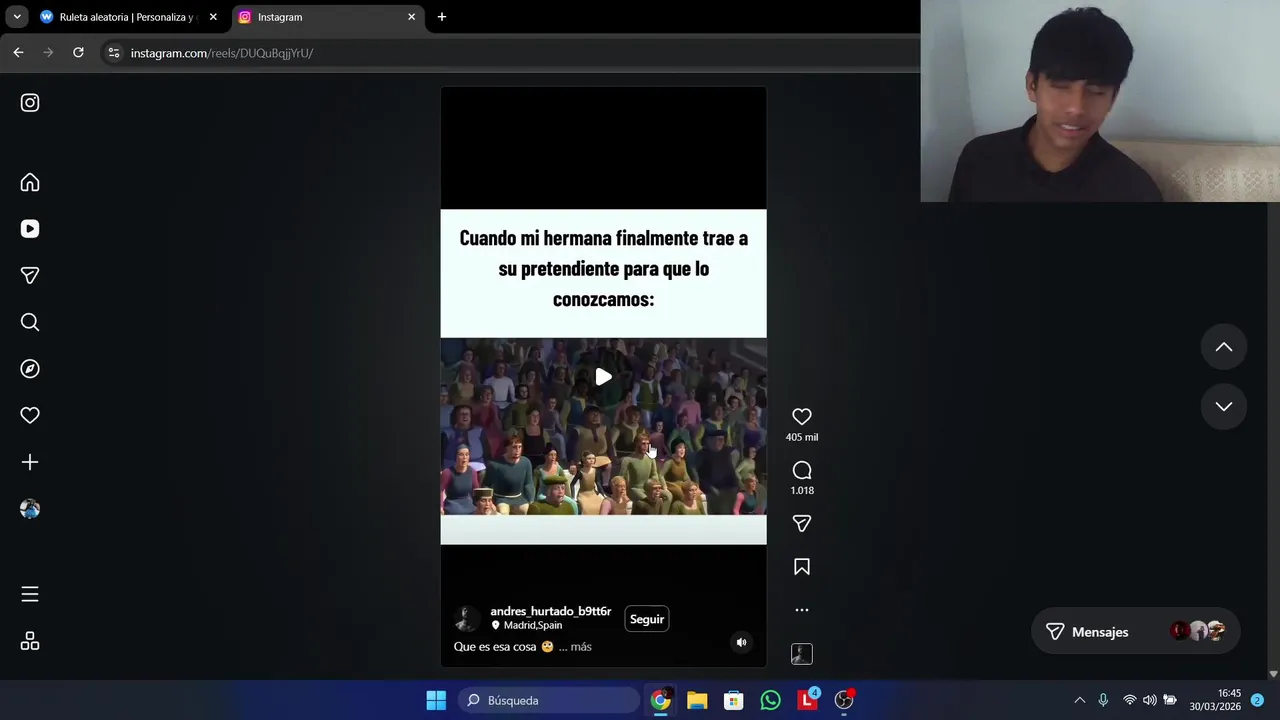Close the Instagram tab

411,17
